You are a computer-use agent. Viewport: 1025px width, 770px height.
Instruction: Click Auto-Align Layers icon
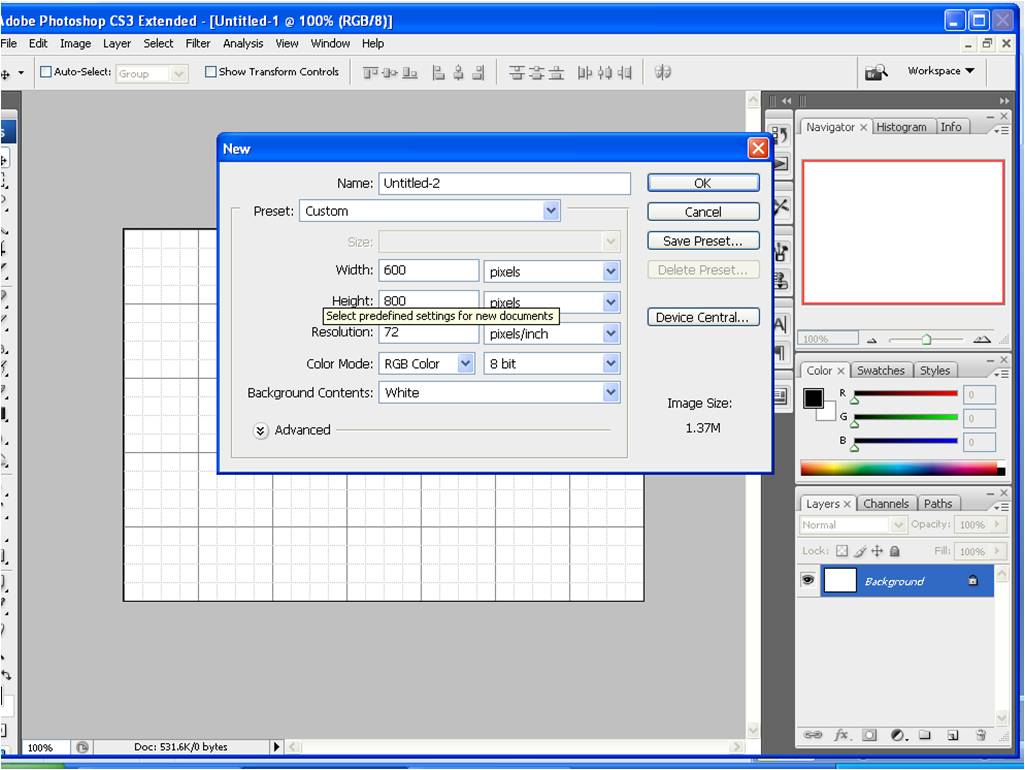(x=663, y=72)
